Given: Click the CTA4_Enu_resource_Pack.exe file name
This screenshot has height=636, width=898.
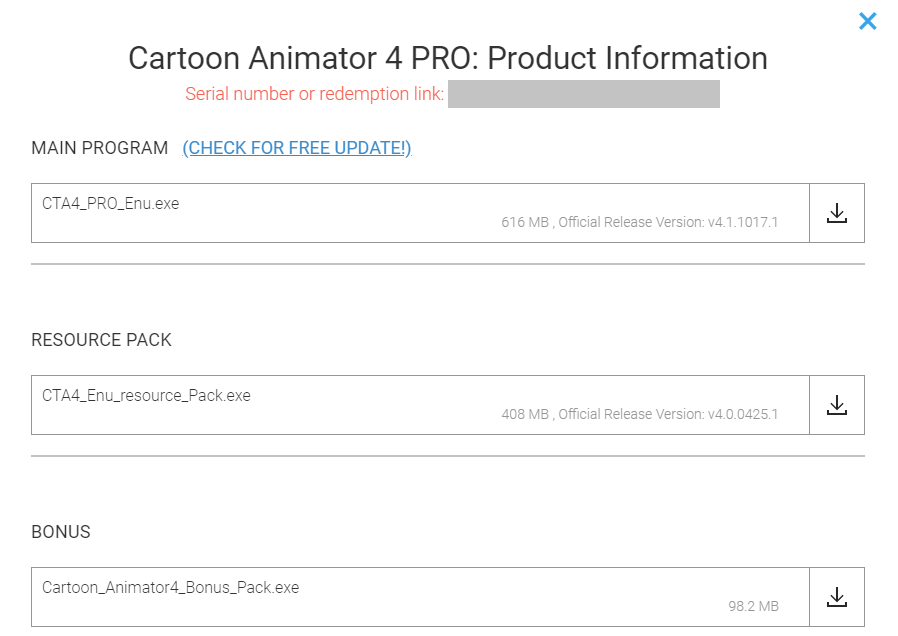Looking at the screenshot, I should click(146, 395).
